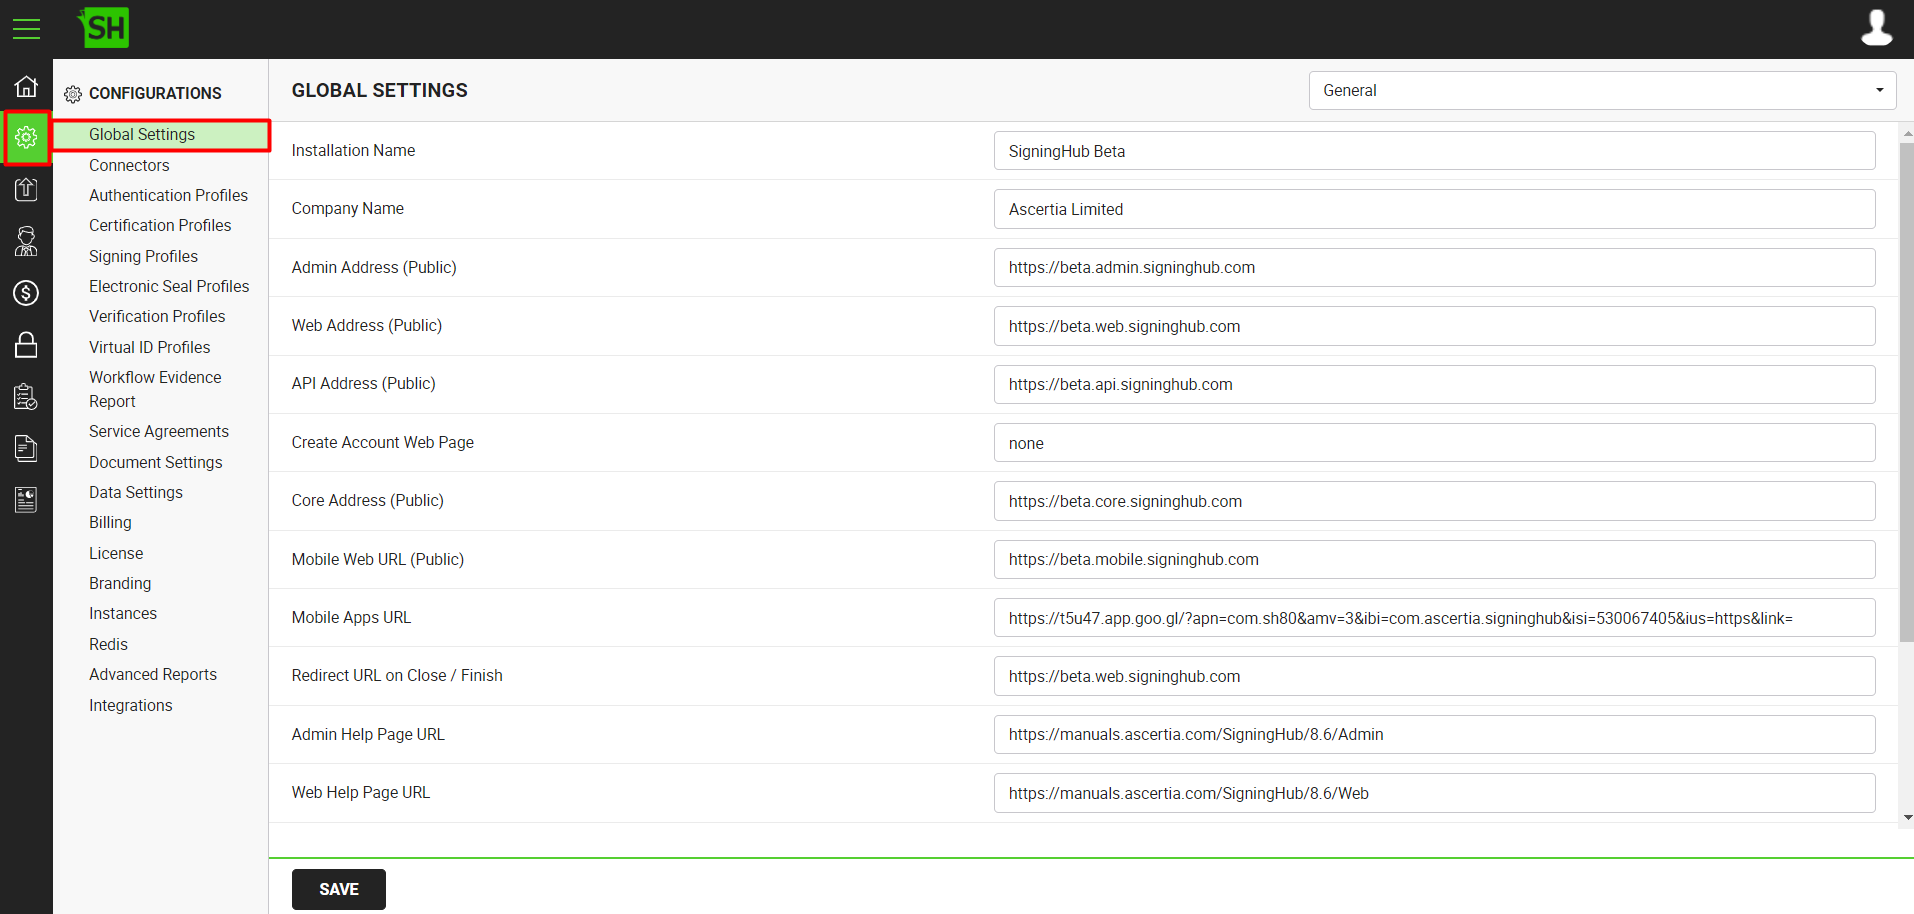The image size is (1914, 914).
Task: Open Verification Profiles
Action: tap(157, 316)
